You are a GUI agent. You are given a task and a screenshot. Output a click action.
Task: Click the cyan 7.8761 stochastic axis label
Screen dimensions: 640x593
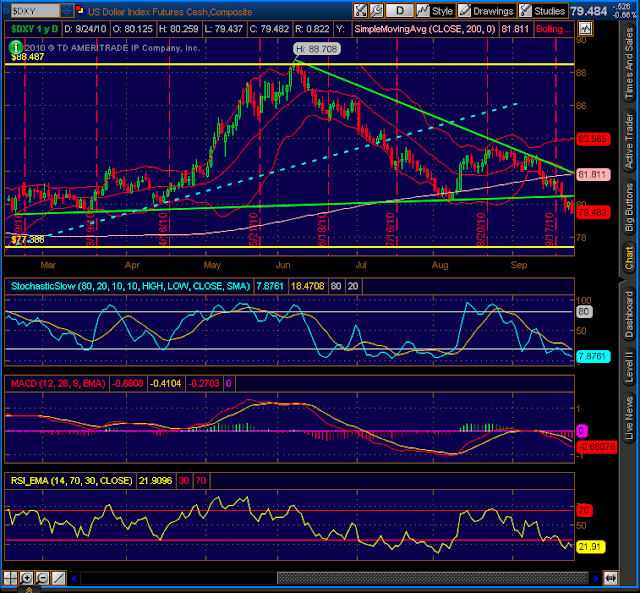(x=593, y=356)
